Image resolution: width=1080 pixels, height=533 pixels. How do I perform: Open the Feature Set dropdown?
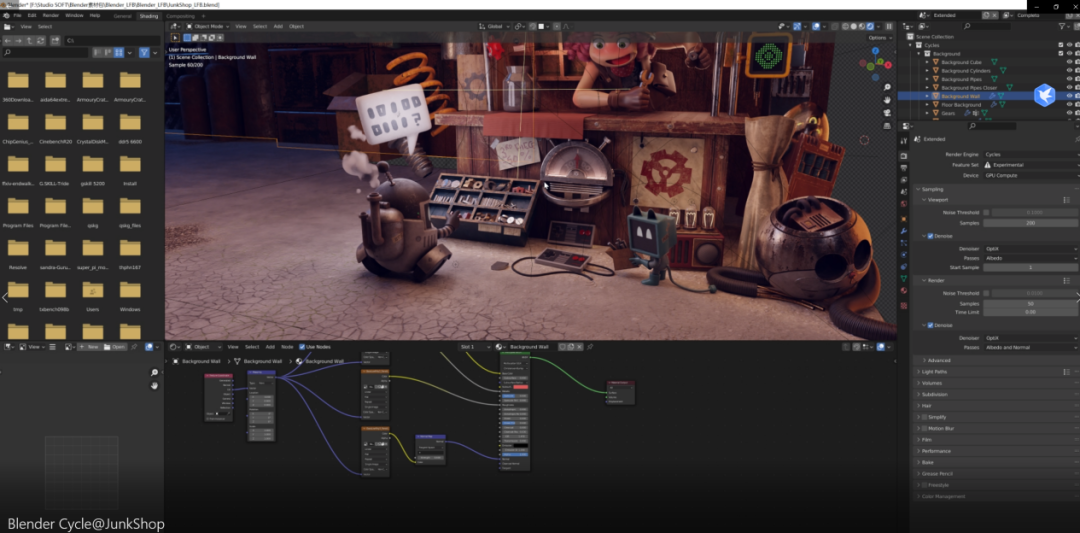1031,165
